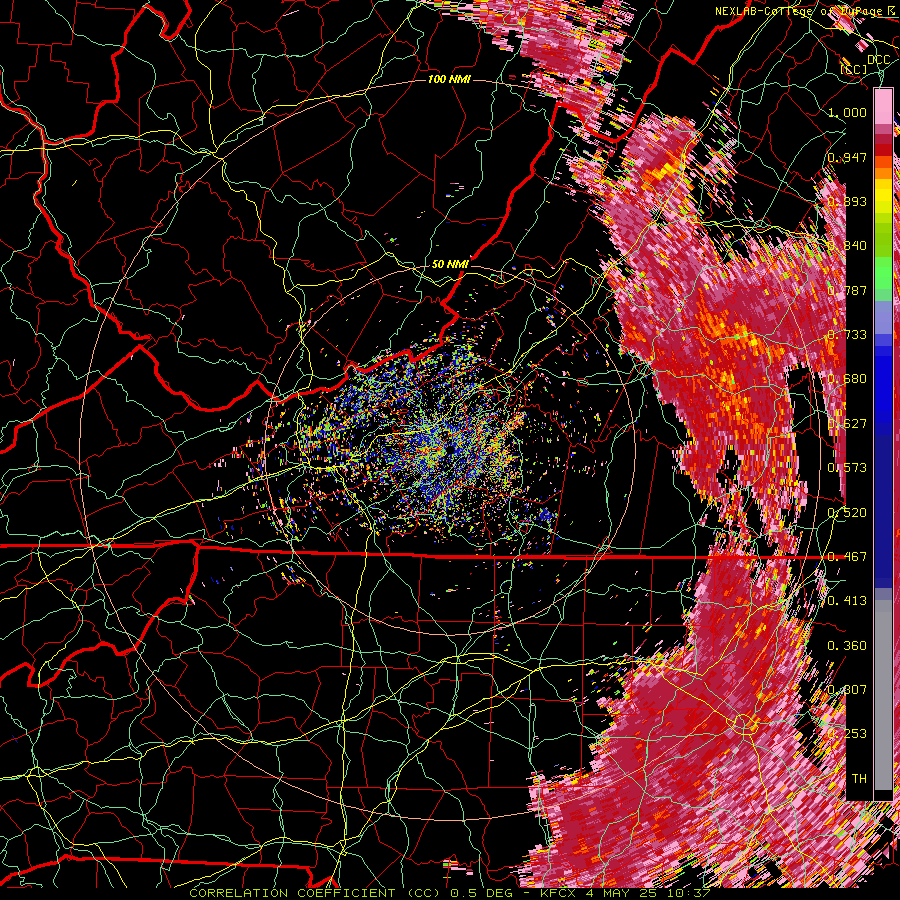Click the 0.787 scale value
Screen dimensions: 900x900
tap(847, 290)
